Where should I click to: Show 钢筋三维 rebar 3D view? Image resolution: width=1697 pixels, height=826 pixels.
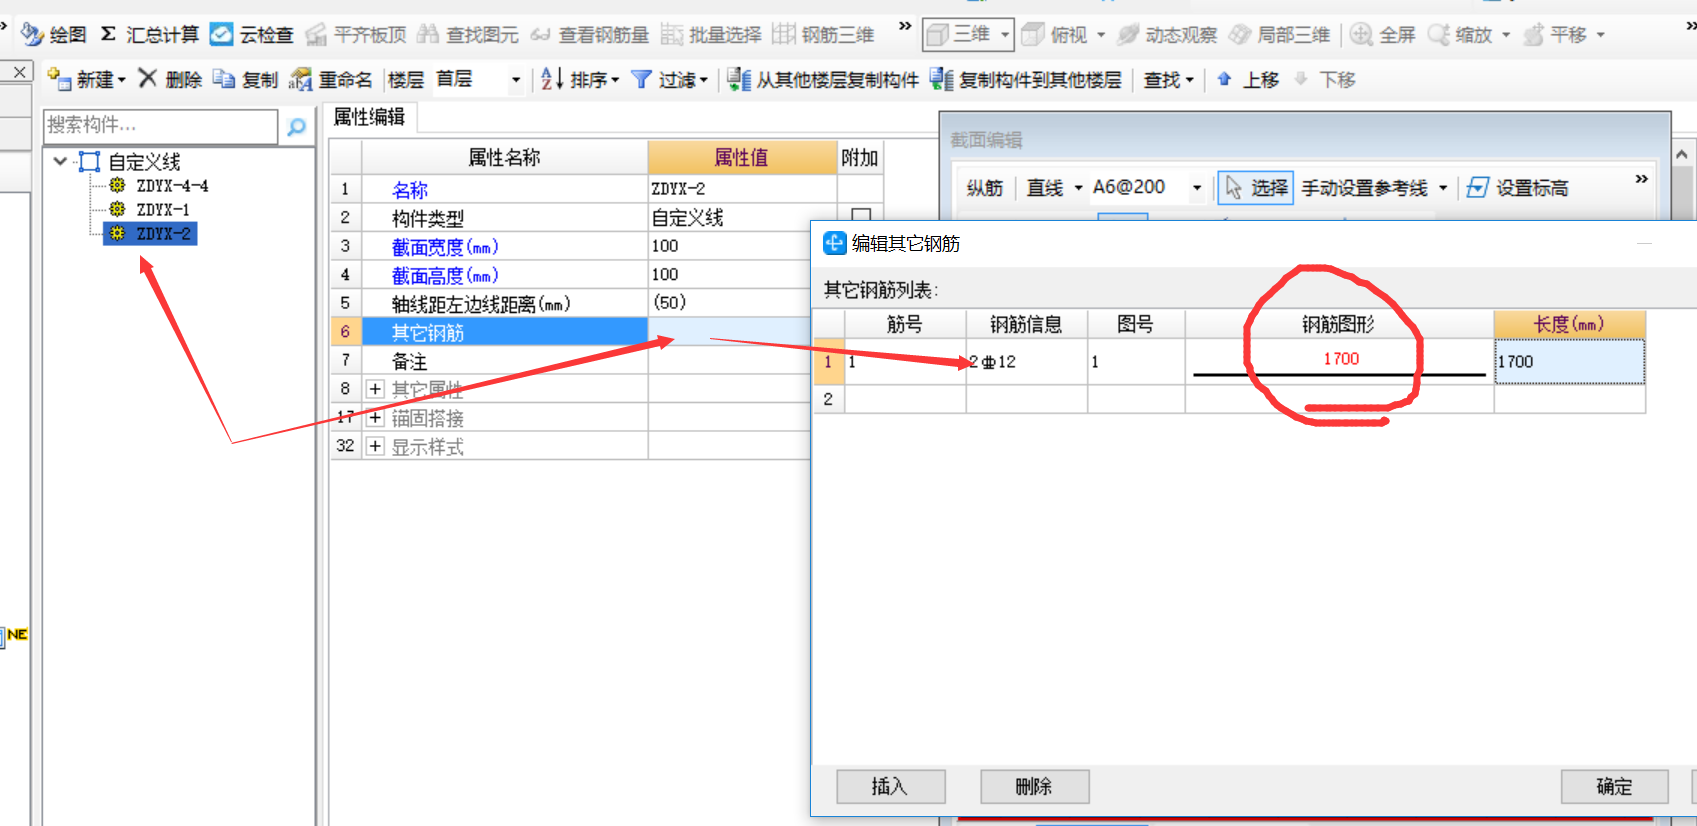[823, 35]
